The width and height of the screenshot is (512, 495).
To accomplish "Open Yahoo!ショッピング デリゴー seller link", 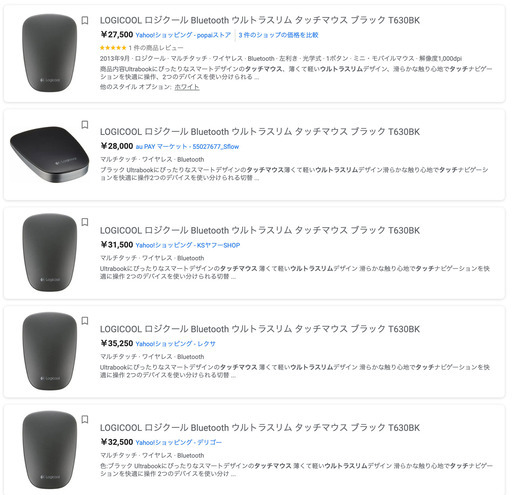I will pyautogui.click(x=178, y=442).
